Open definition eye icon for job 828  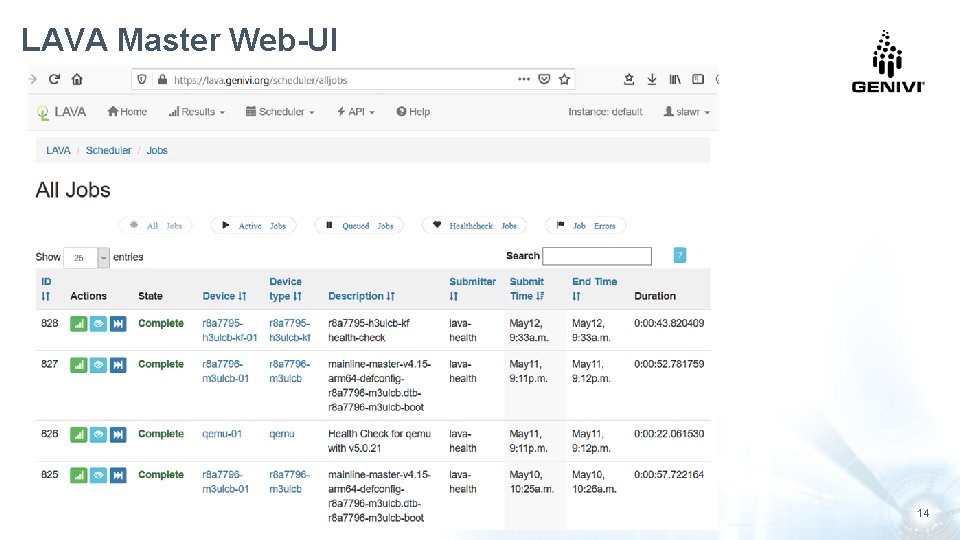[98, 324]
